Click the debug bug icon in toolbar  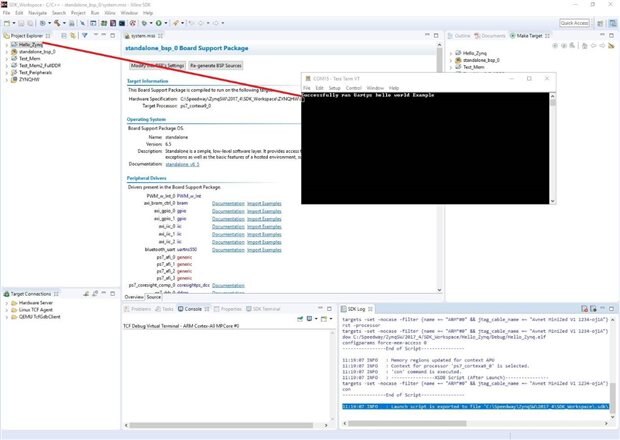tap(142, 22)
